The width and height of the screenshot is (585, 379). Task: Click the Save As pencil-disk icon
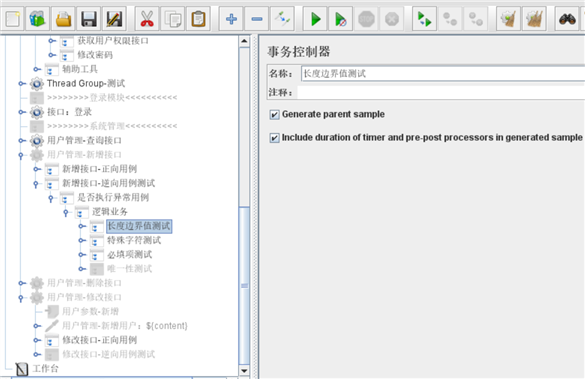click(114, 19)
